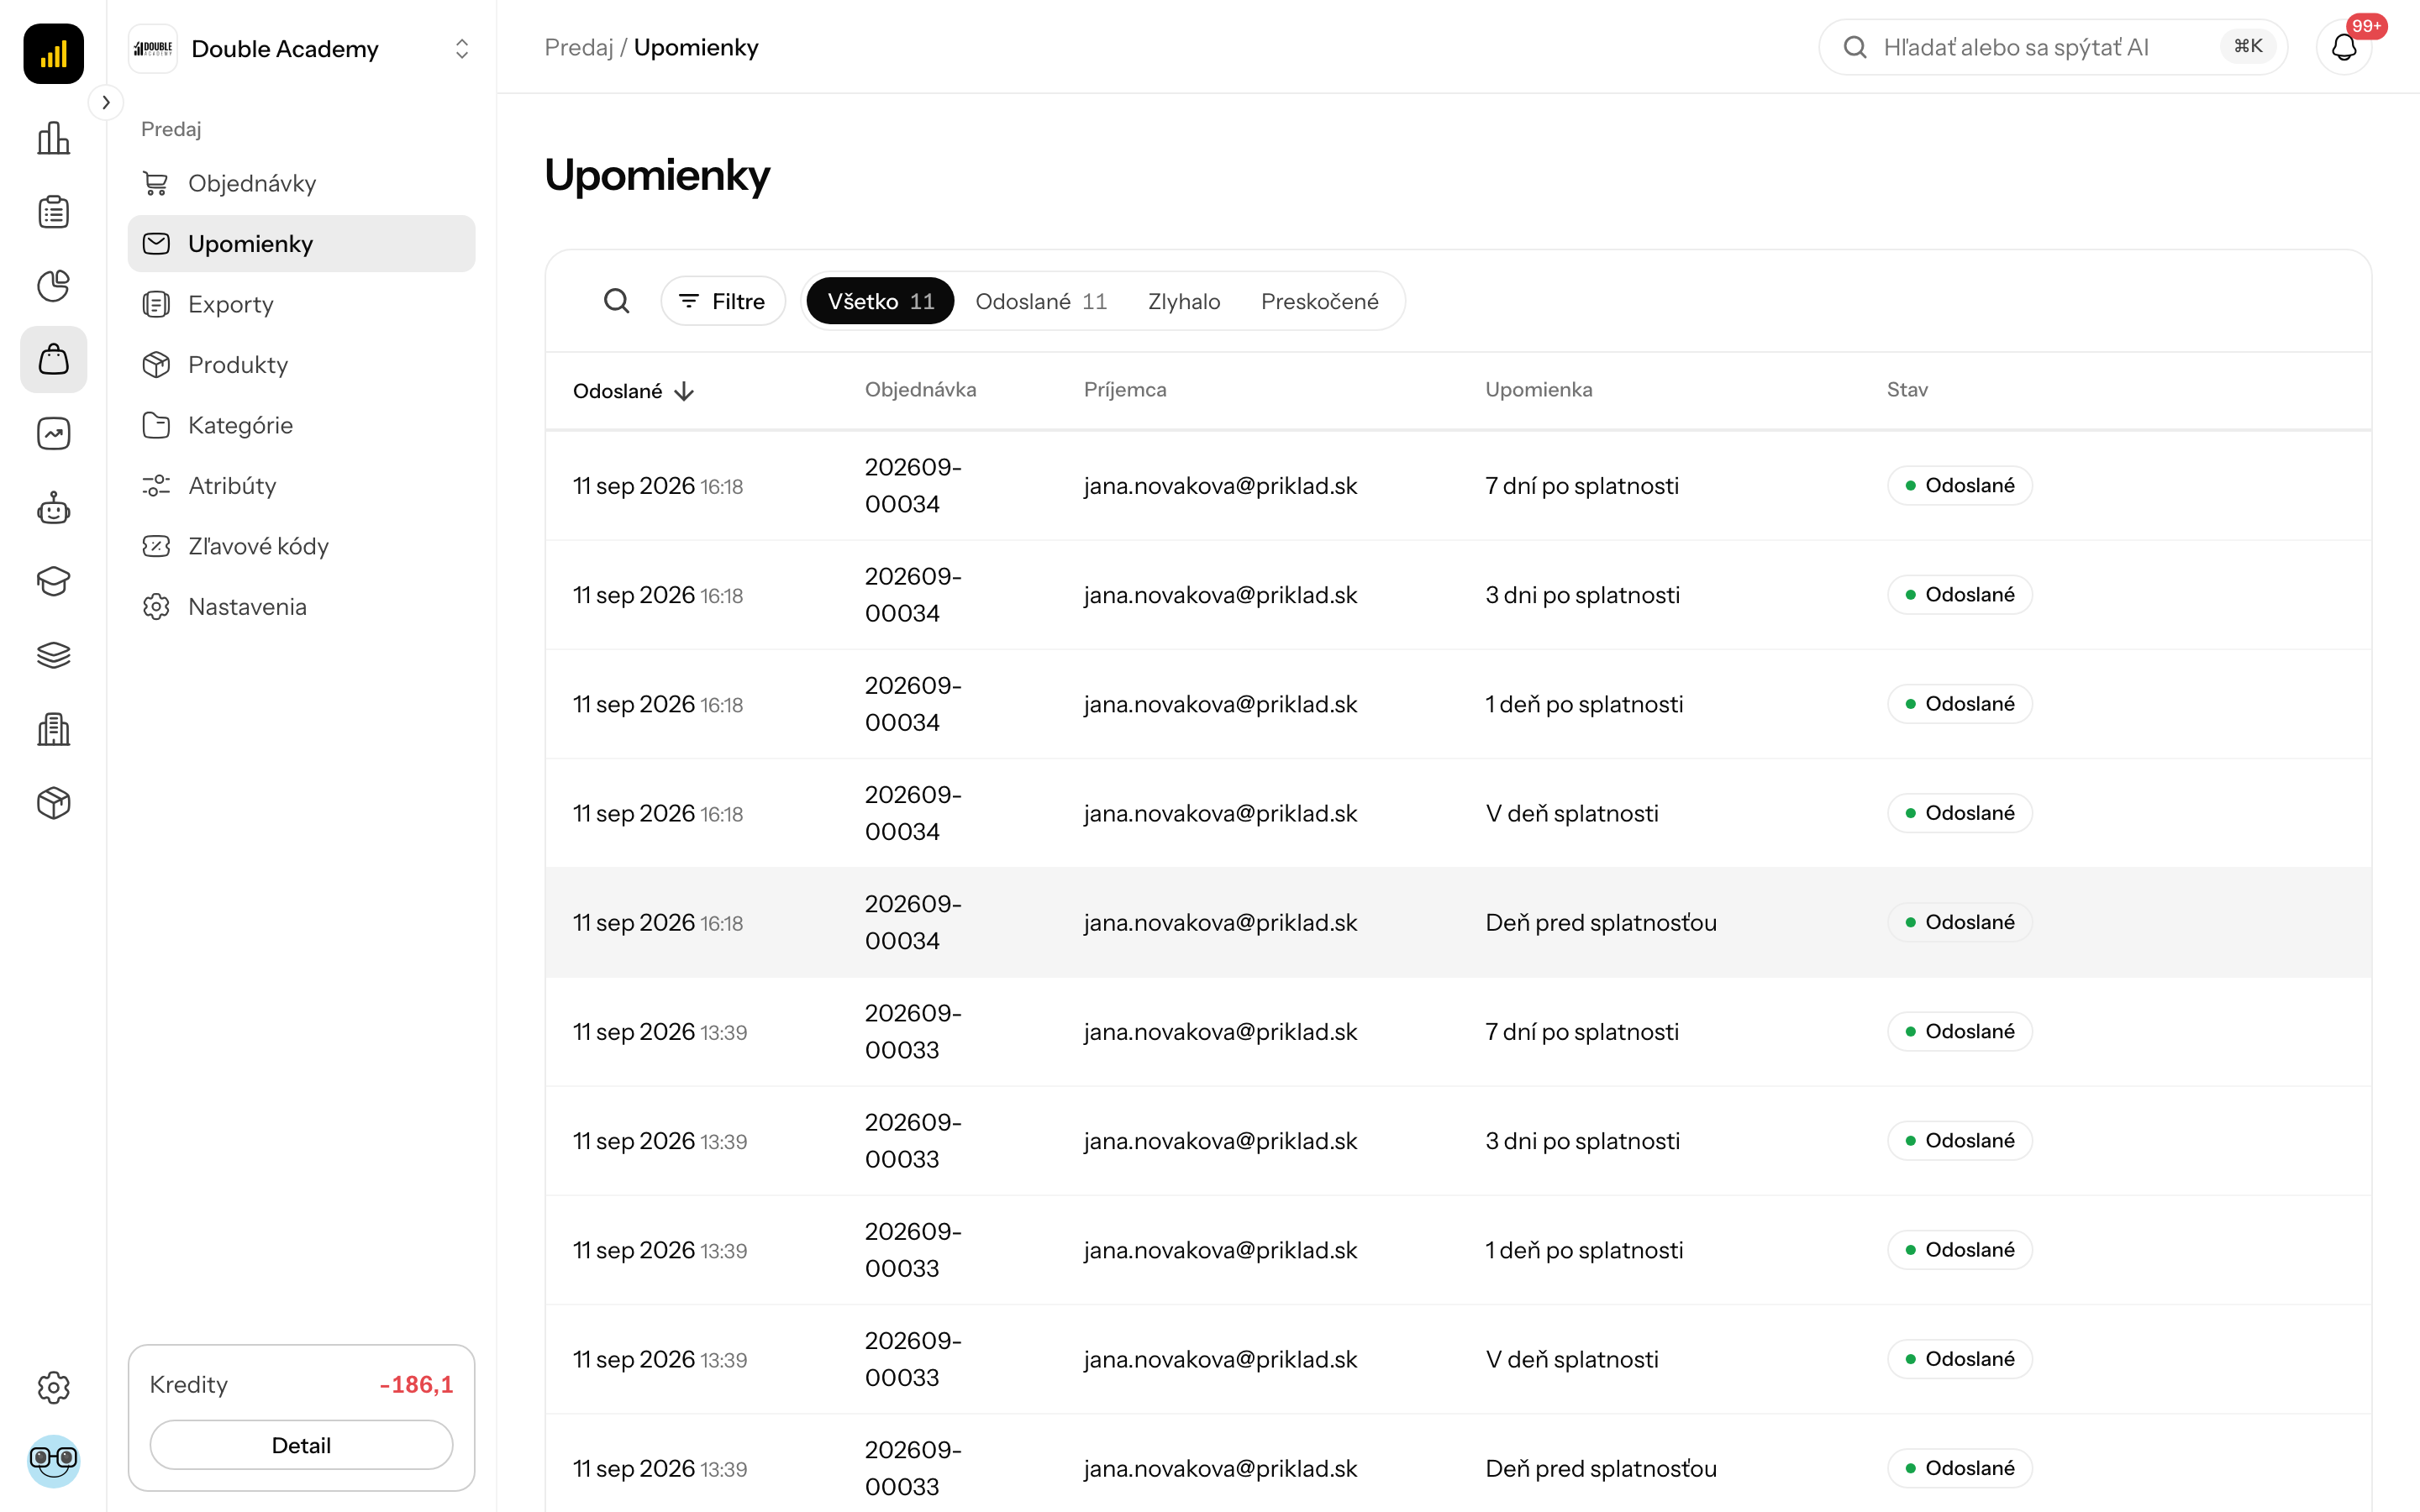Open the pie chart icon in left rail
2420x1512 pixels.
point(53,286)
